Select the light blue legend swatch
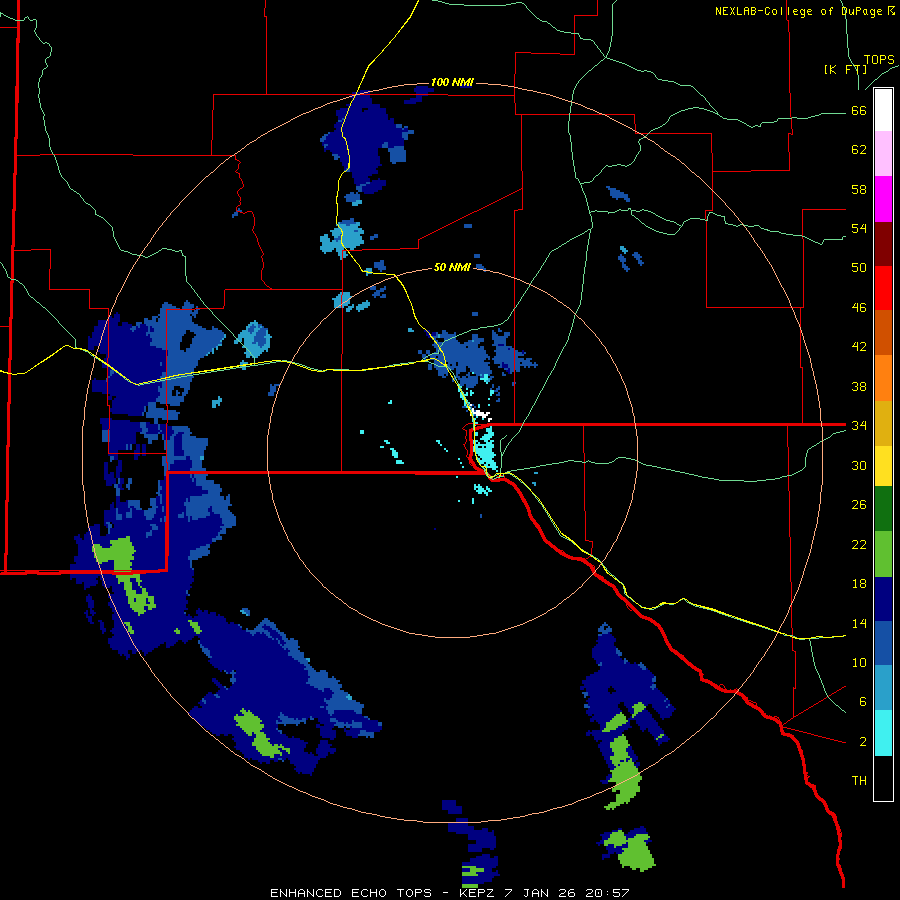900x900 pixels. click(x=883, y=688)
